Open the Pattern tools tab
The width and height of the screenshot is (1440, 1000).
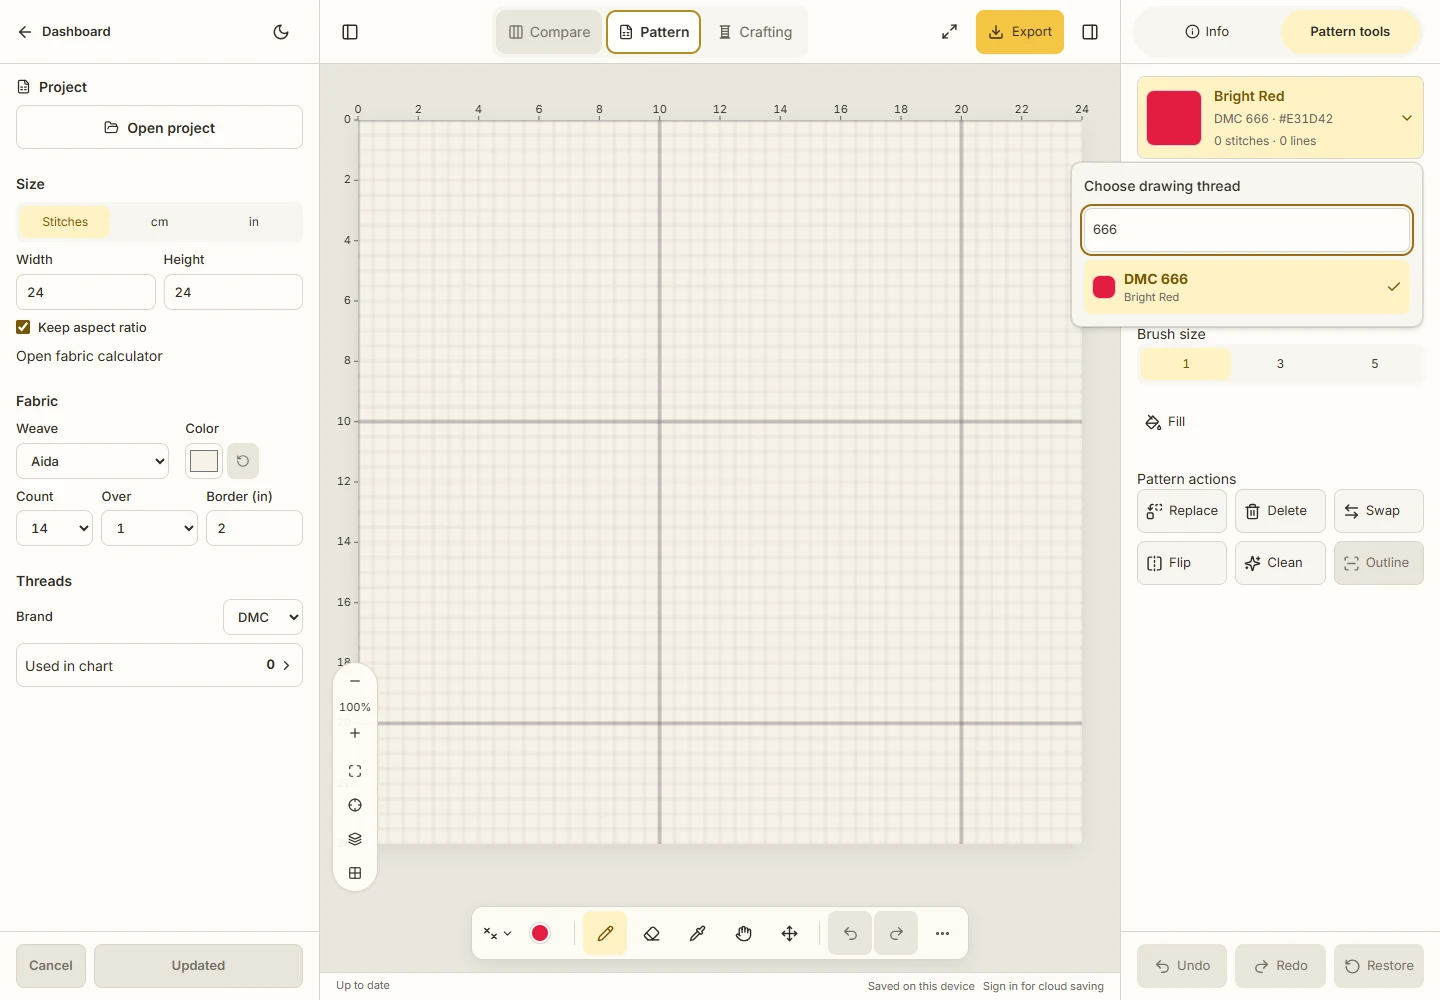1350,32
